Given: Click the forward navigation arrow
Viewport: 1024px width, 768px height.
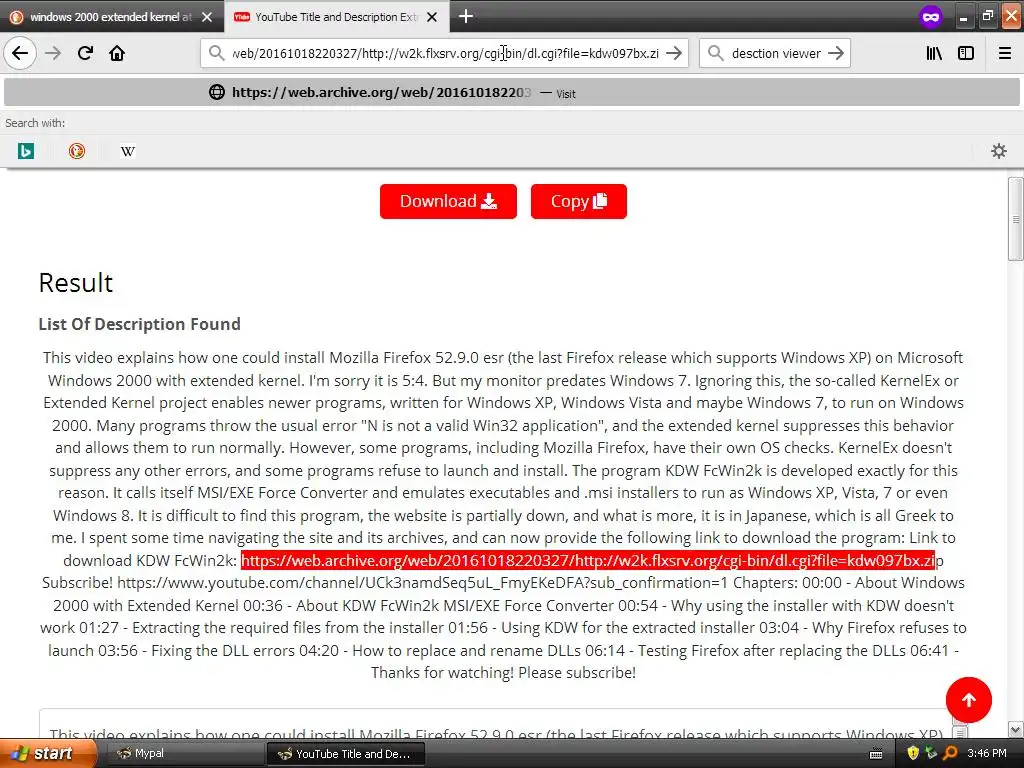Looking at the screenshot, I should point(53,53).
